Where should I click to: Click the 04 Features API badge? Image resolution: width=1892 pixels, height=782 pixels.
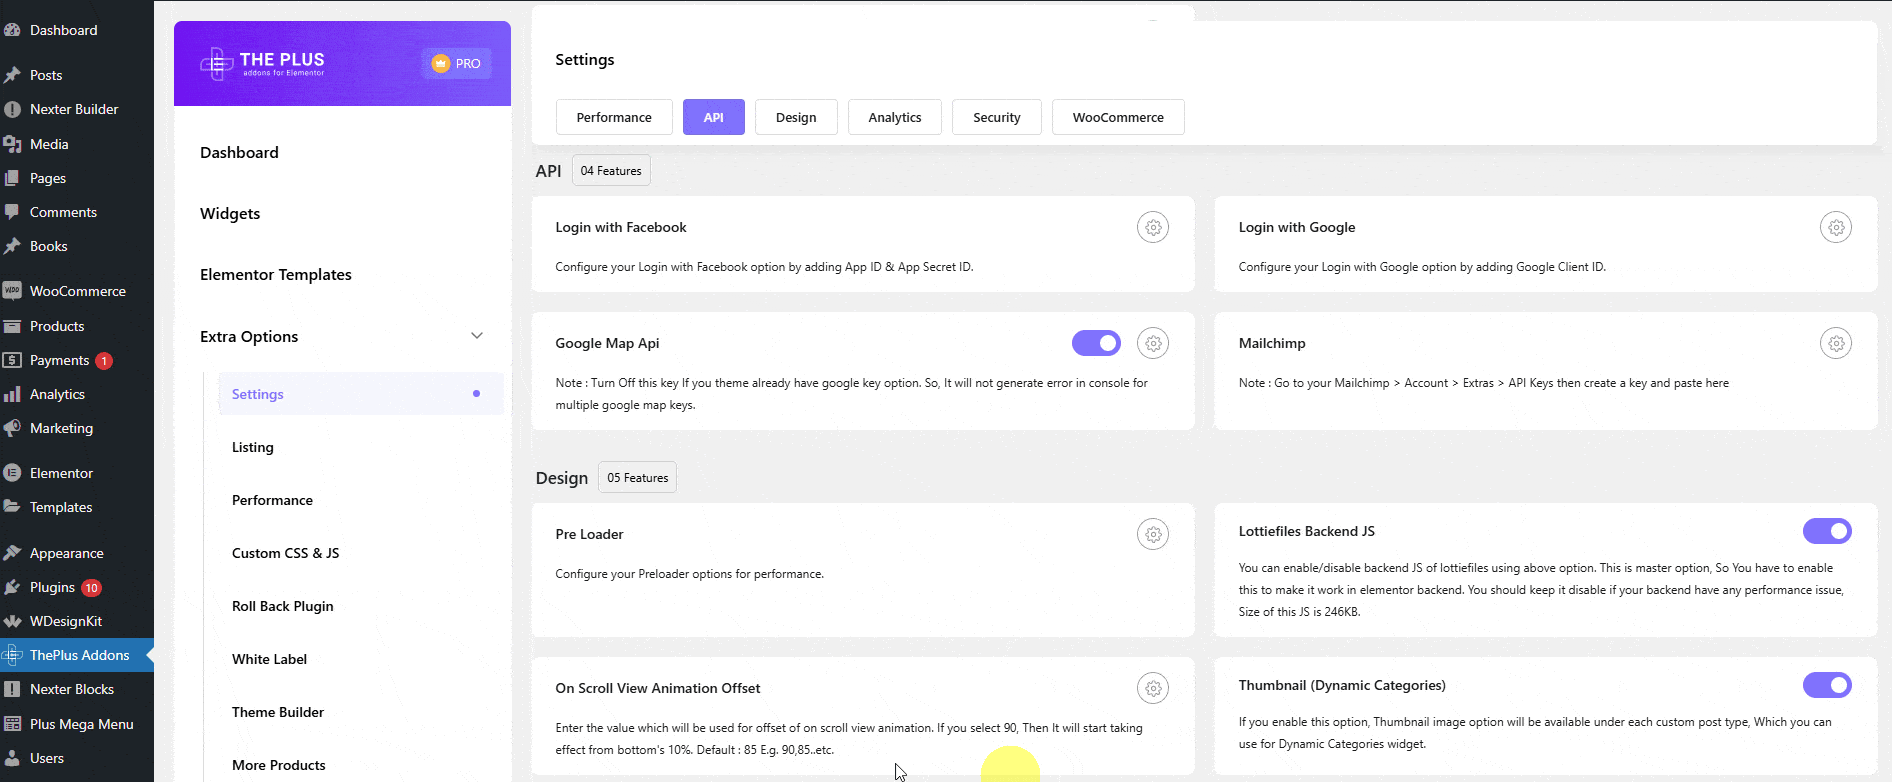[611, 171]
